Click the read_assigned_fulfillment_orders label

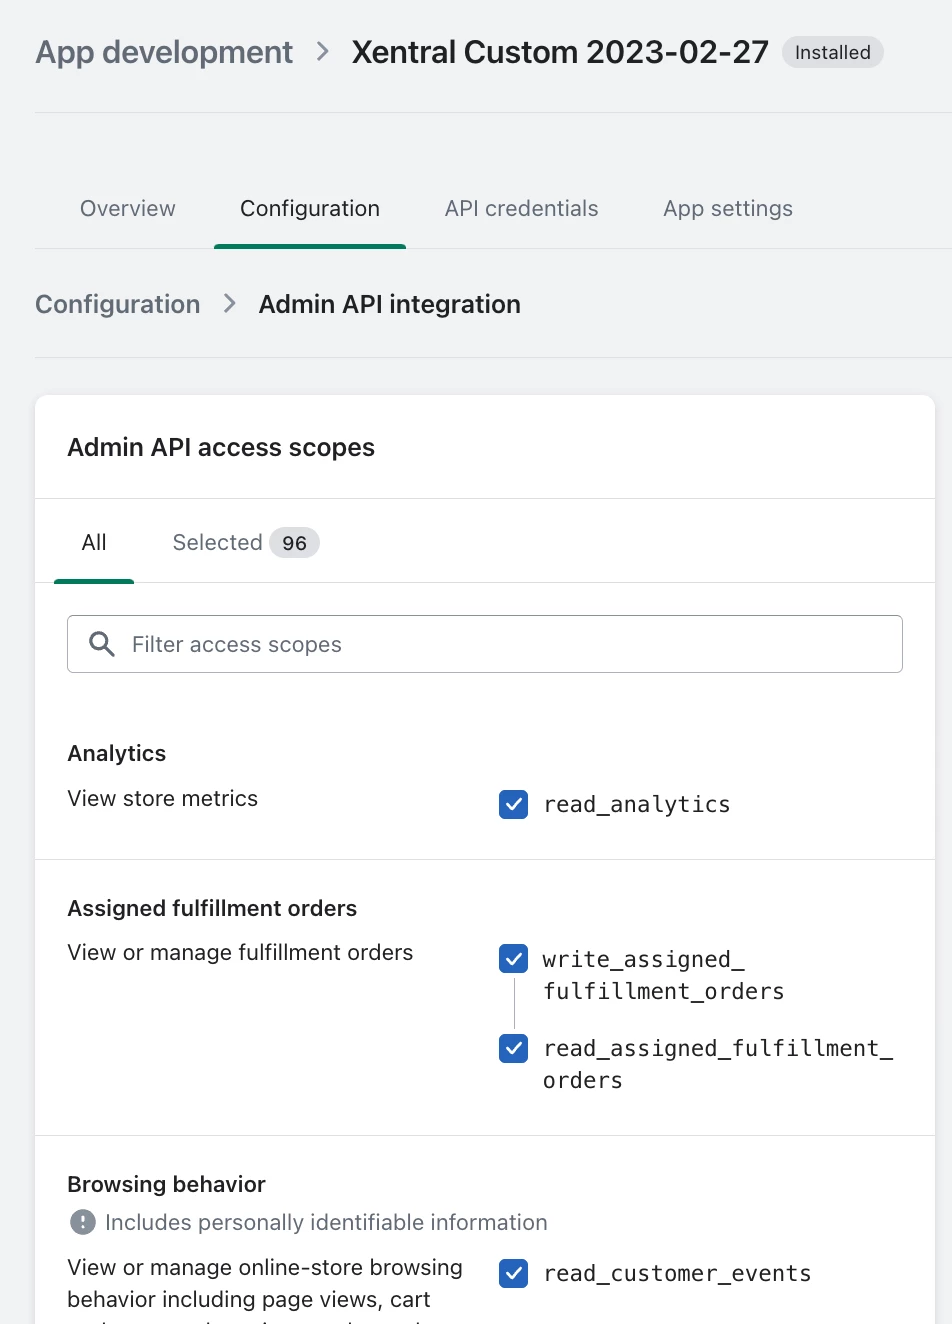click(718, 1064)
